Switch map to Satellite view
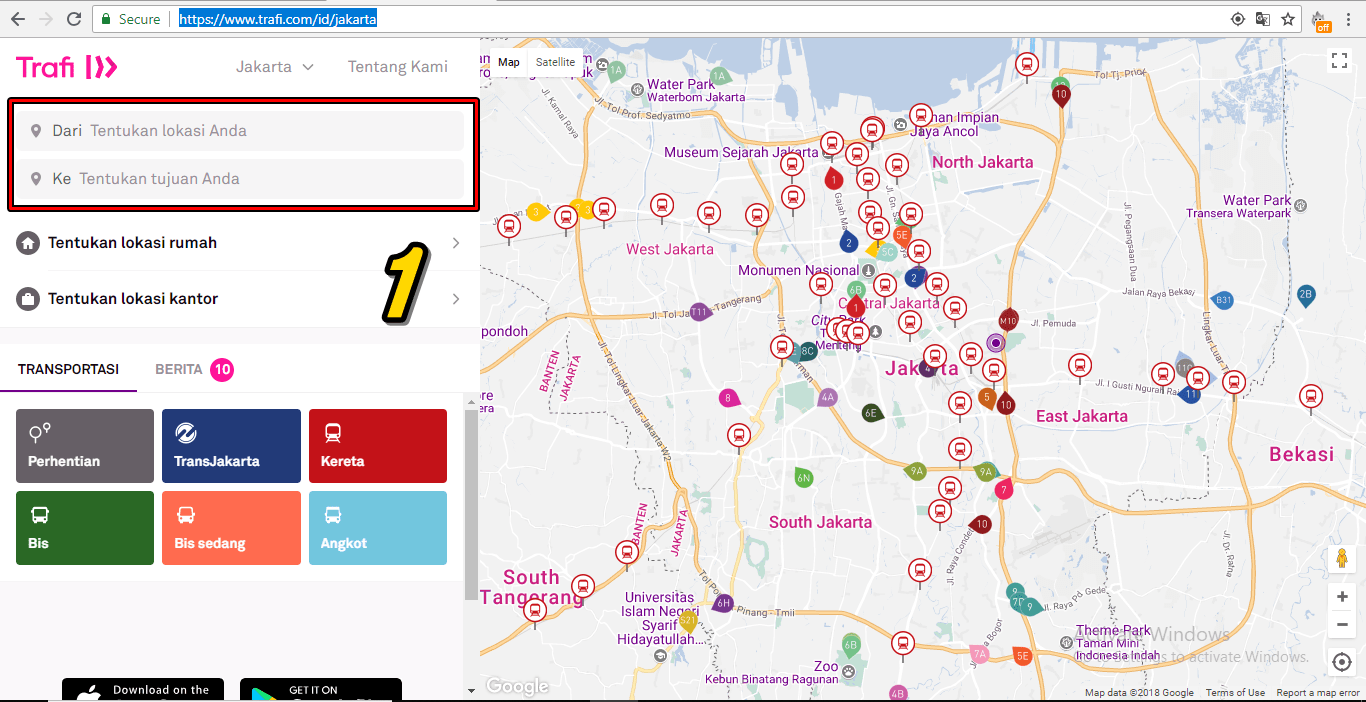Screen dimensions: 1366x702 [x=555, y=62]
